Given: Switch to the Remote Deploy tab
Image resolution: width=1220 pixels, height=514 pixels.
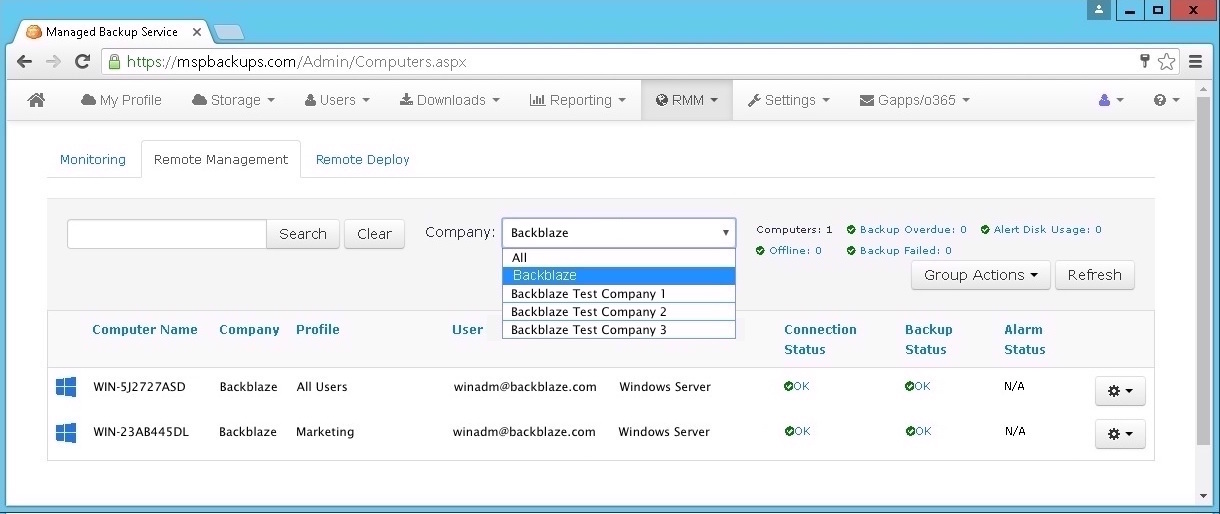Looking at the screenshot, I should coord(363,159).
